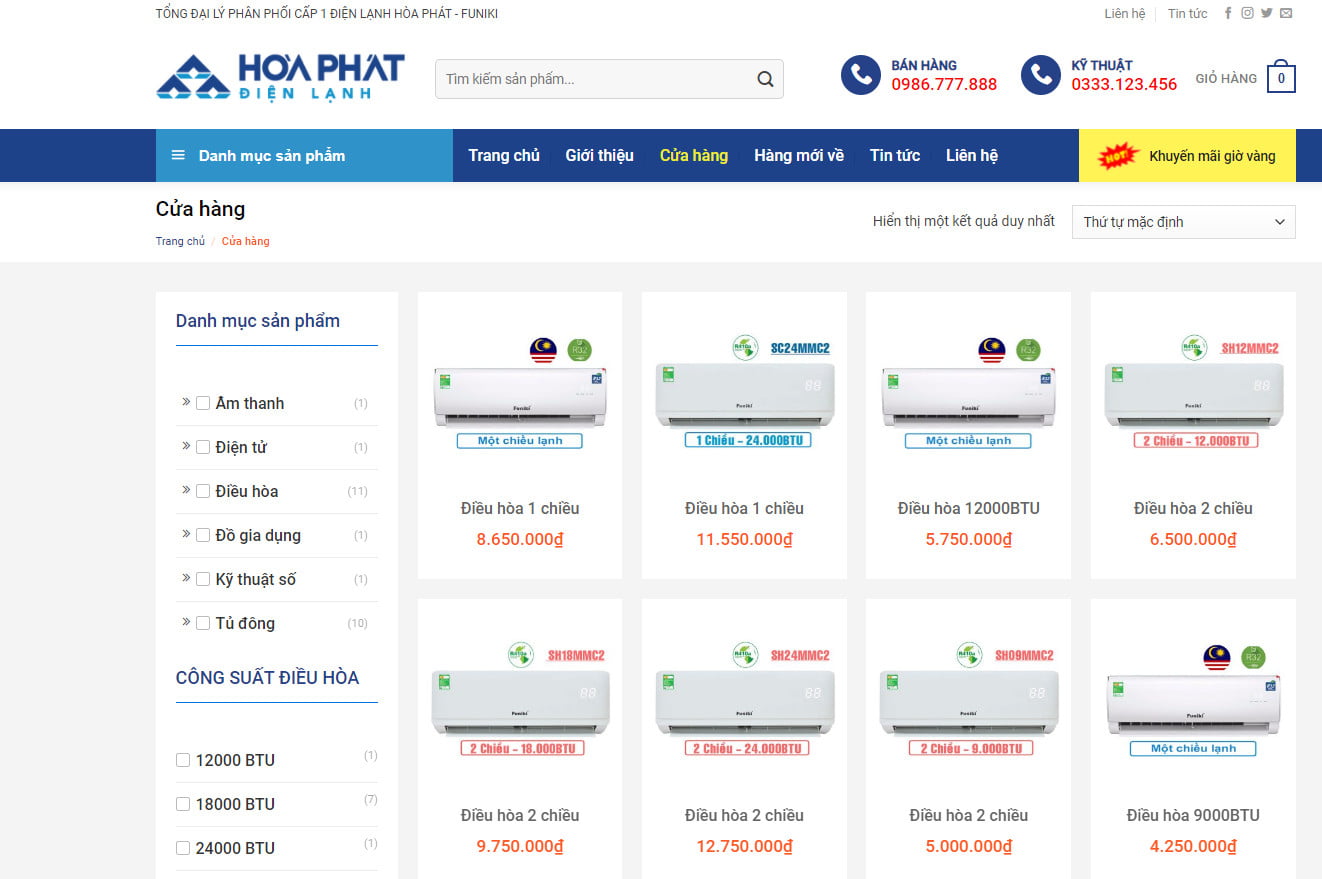The width and height of the screenshot is (1322, 879).
Task: Expand the Danh mục sản phẩm menu
Action: pyautogui.click(x=304, y=155)
